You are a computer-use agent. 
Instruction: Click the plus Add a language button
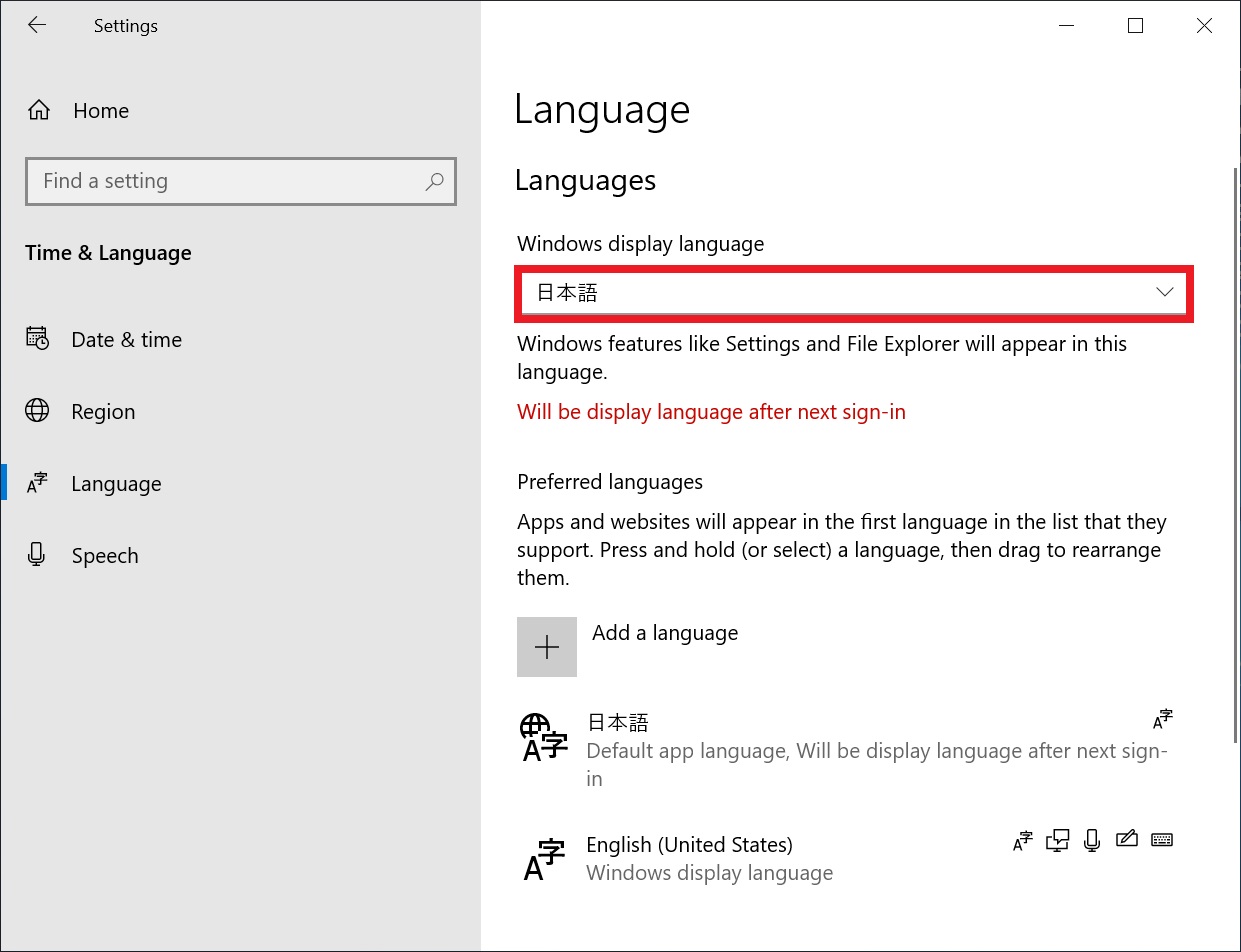[547, 647]
